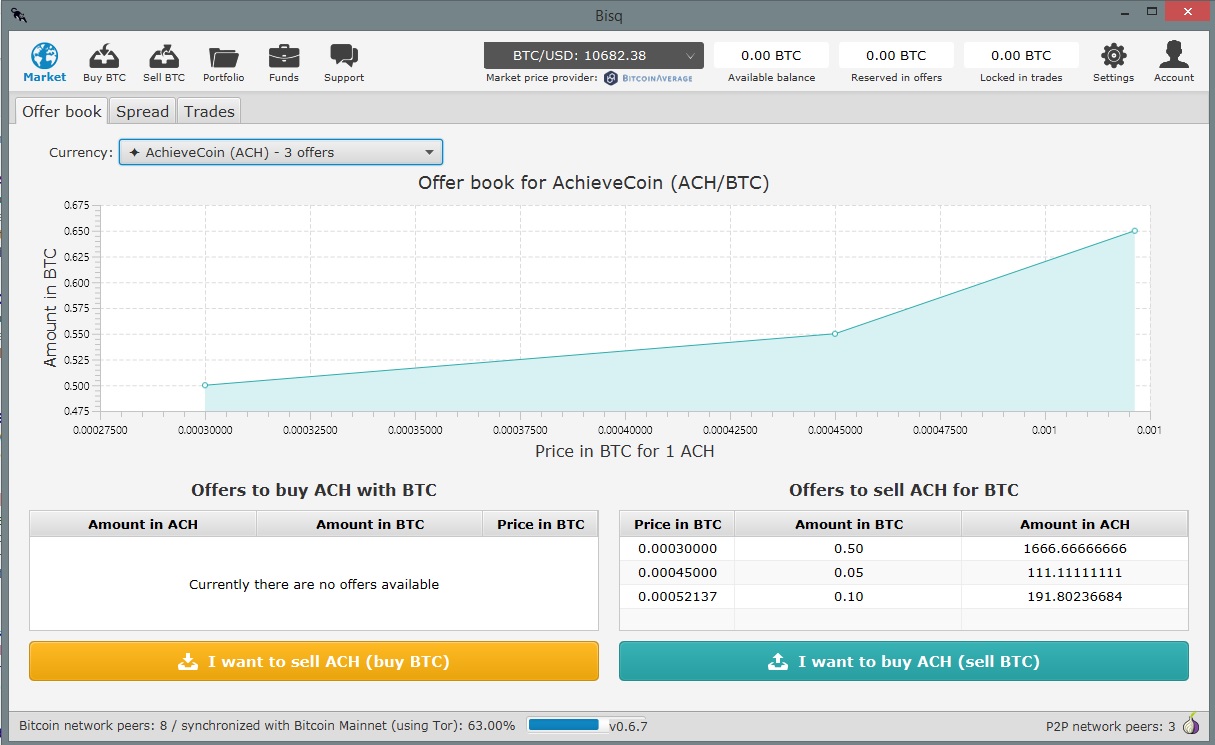Click the Market price provider label
The image size is (1215, 745).
point(542,78)
